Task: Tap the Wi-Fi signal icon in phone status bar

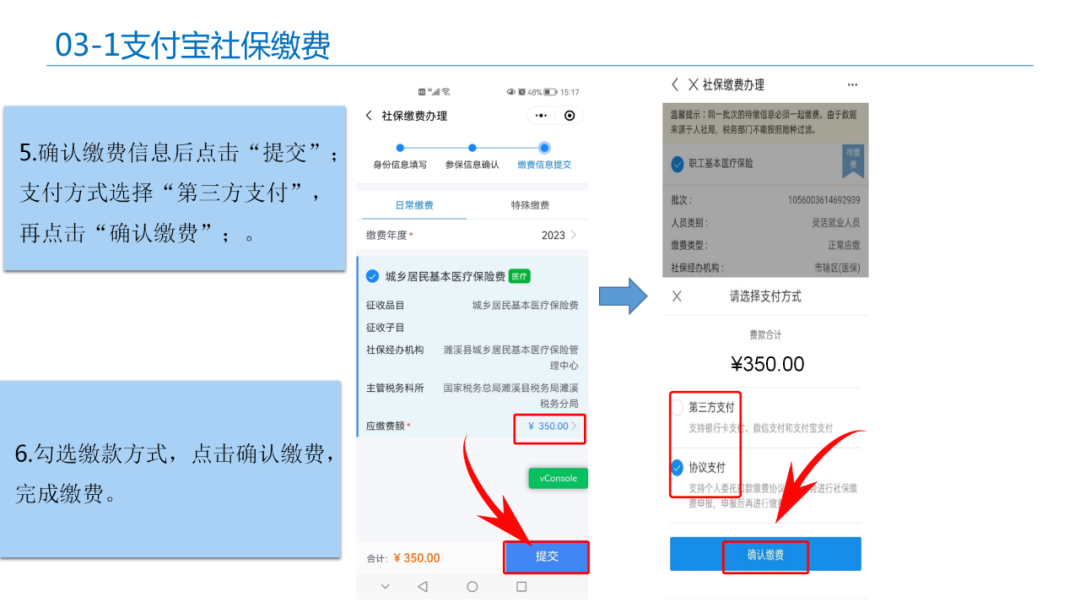Action: click(446, 92)
